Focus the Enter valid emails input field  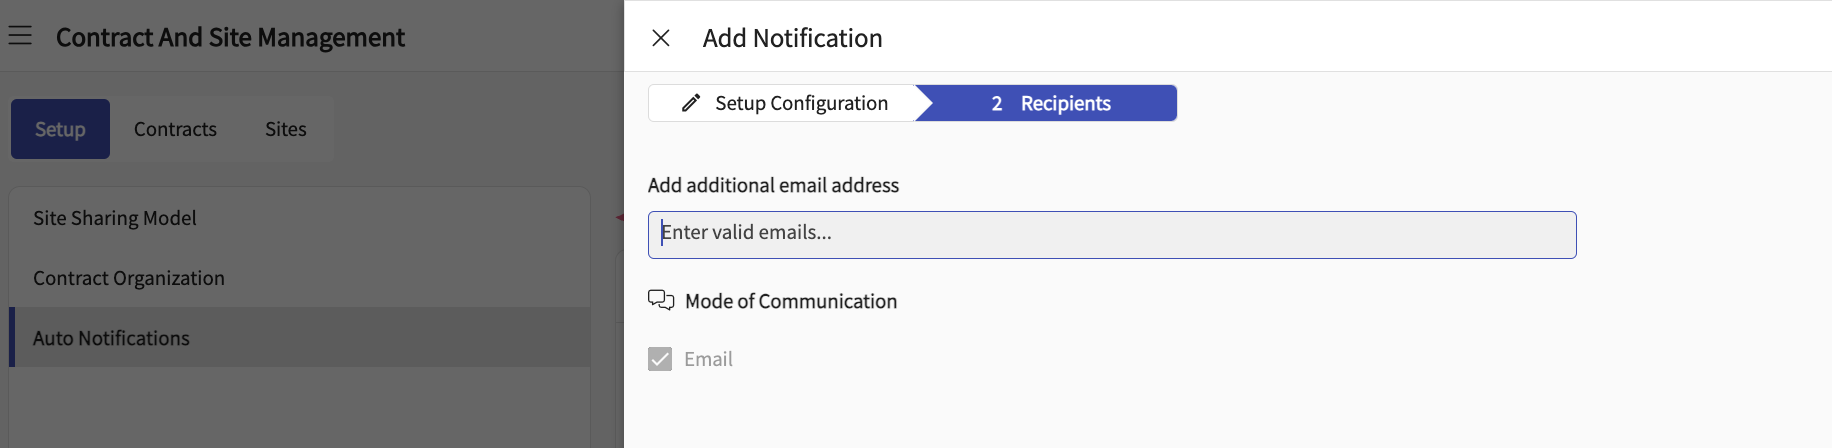[x=1112, y=235]
